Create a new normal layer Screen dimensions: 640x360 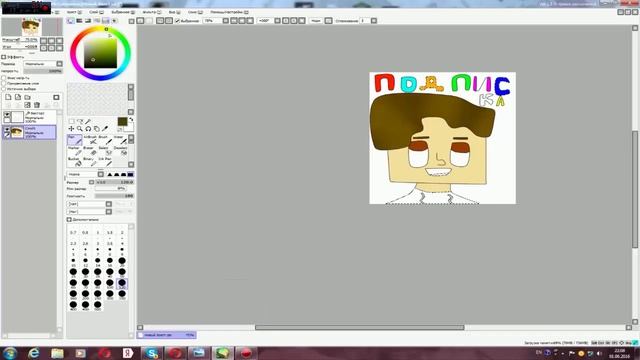tap(8, 97)
